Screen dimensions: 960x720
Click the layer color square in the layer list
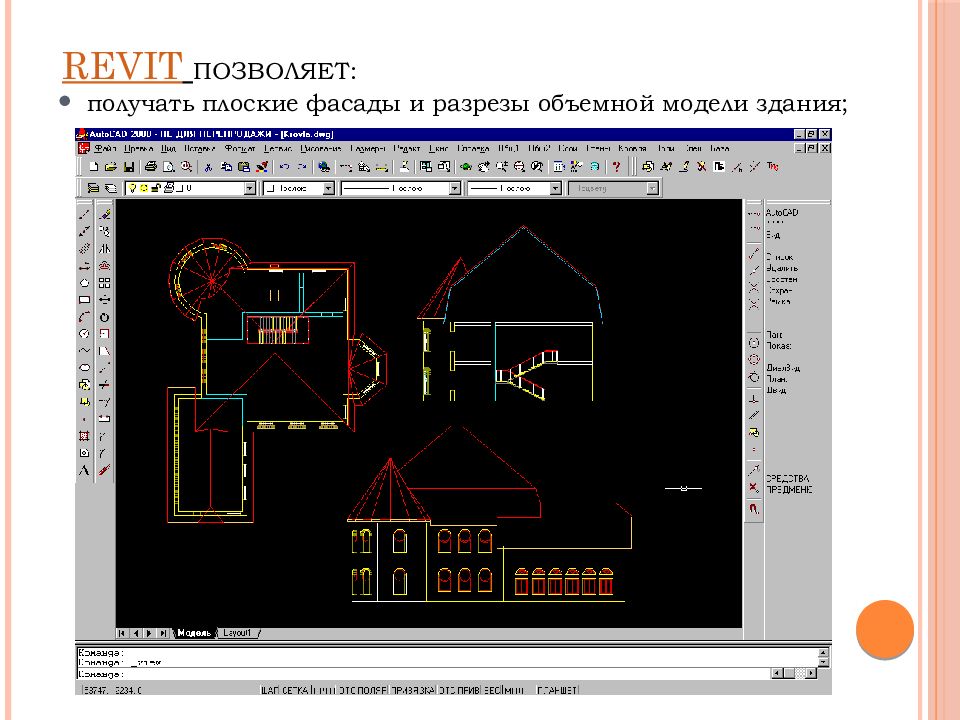180,188
